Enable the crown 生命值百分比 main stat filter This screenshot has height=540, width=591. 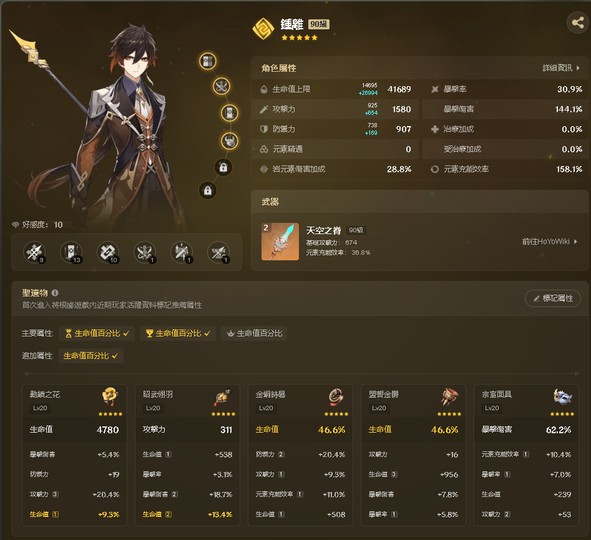254,333
